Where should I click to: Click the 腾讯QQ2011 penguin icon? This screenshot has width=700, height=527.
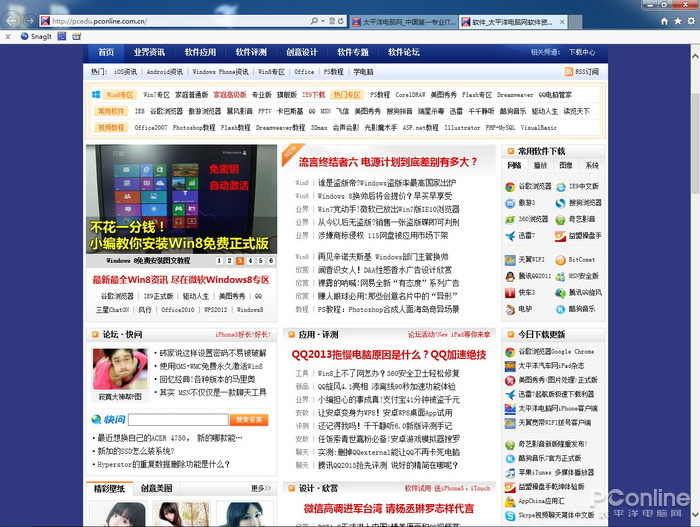tap(510, 276)
